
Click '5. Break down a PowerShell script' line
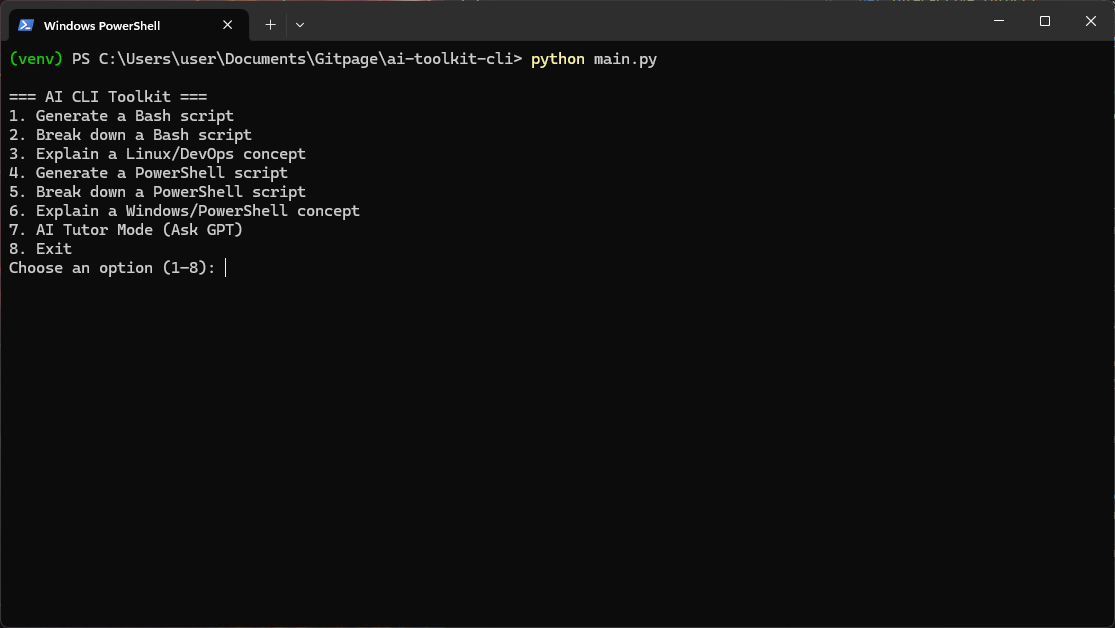click(157, 192)
